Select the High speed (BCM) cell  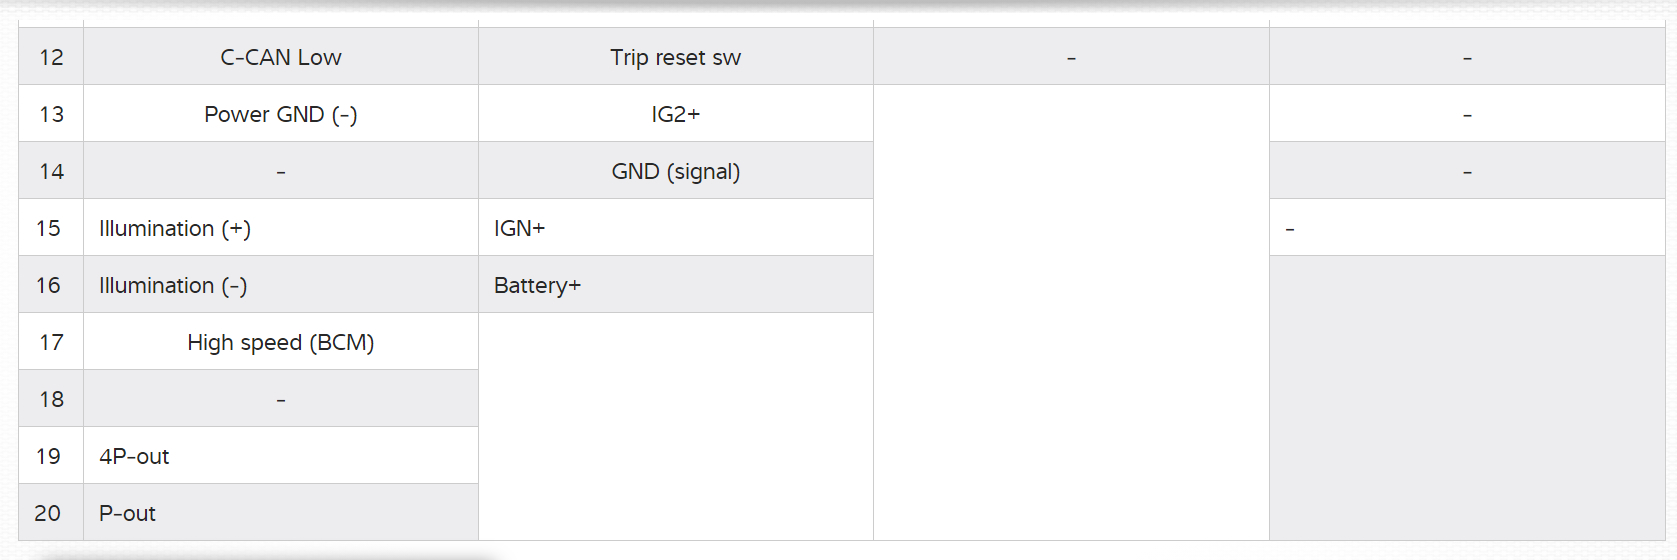[281, 343]
